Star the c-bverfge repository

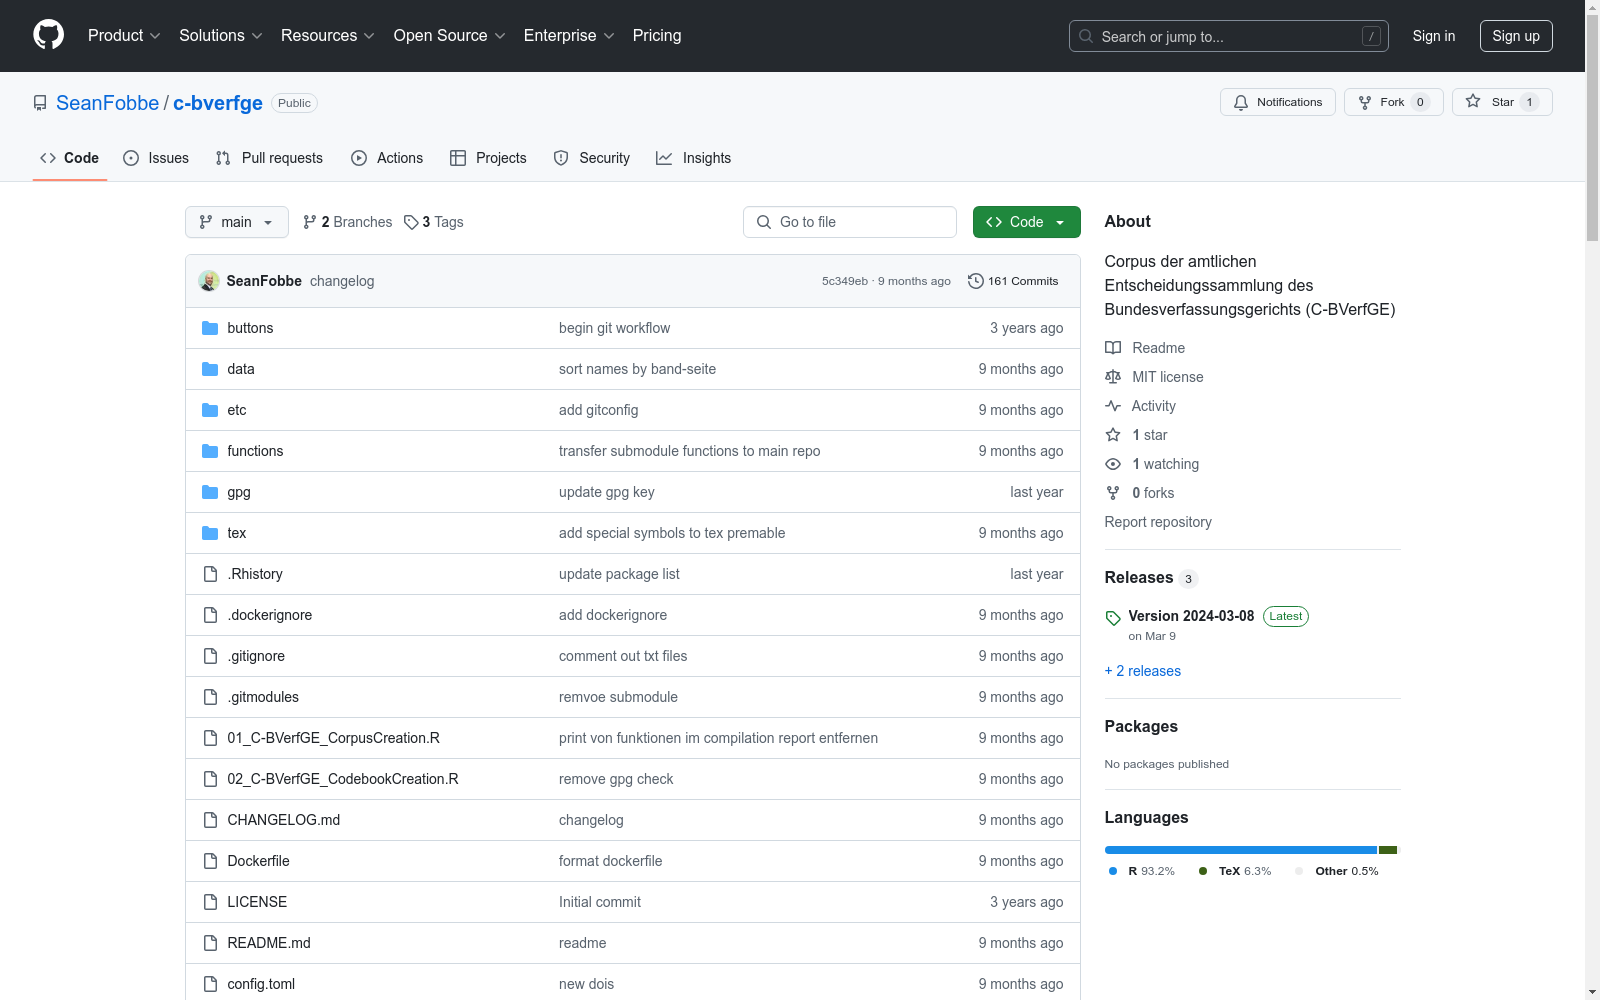tap(1502, 102)
